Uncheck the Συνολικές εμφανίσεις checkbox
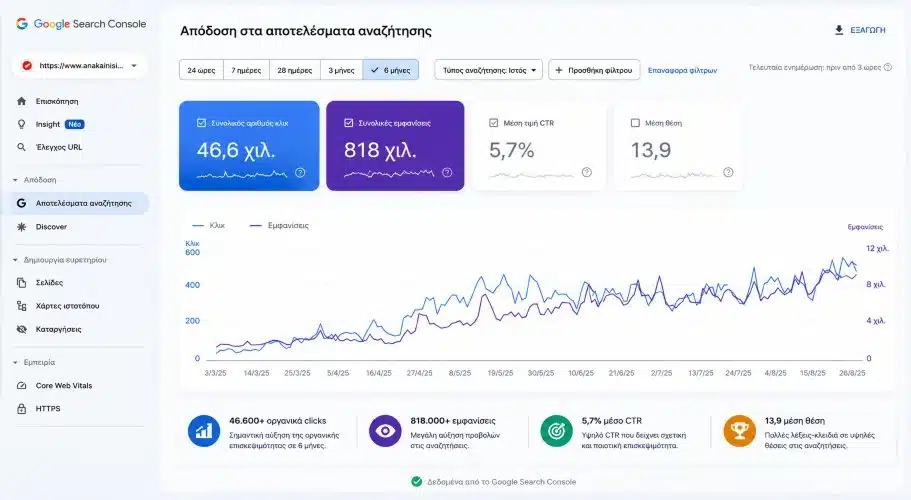This screenshot has width=911, height=500. (349, 123)
